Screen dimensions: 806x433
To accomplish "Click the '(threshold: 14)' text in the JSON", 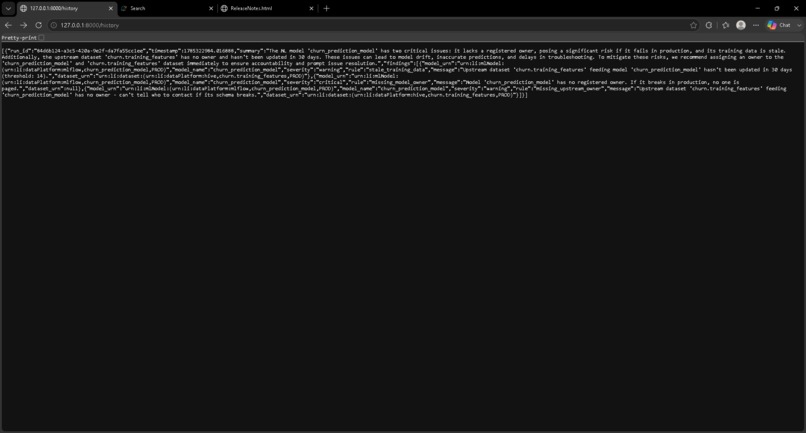I will point(26,76).
